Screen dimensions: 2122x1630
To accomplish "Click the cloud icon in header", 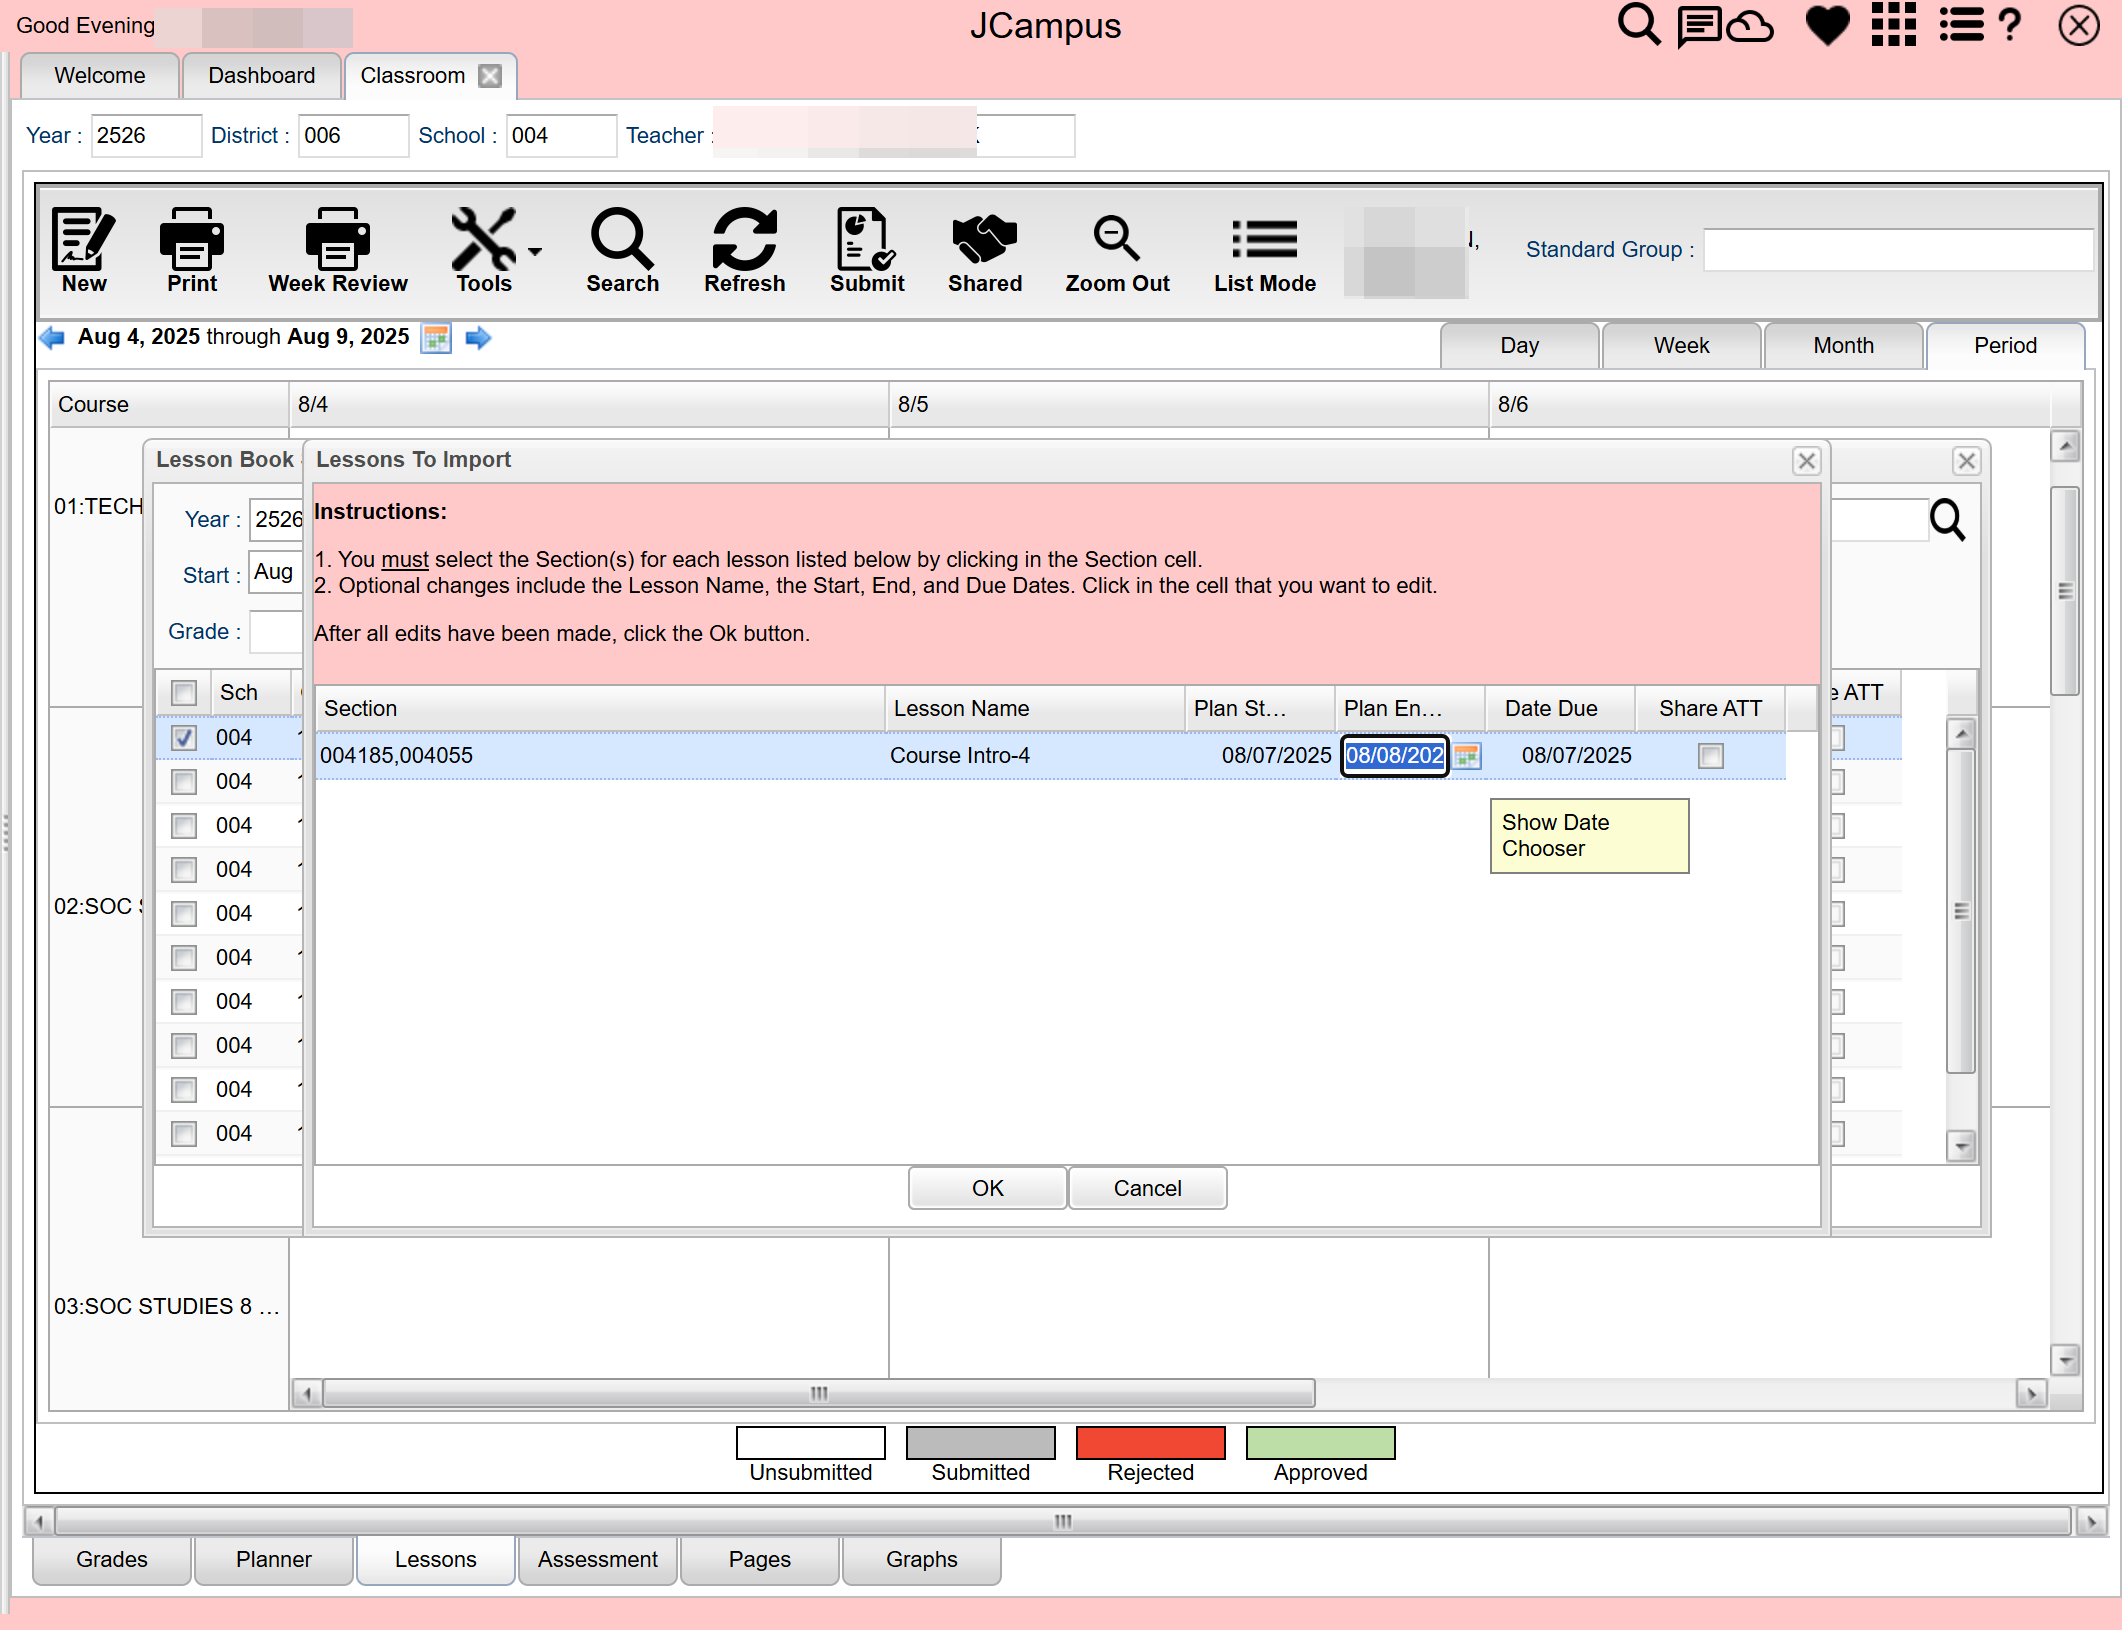I will pyautogui.click(x=1750, y=27).
